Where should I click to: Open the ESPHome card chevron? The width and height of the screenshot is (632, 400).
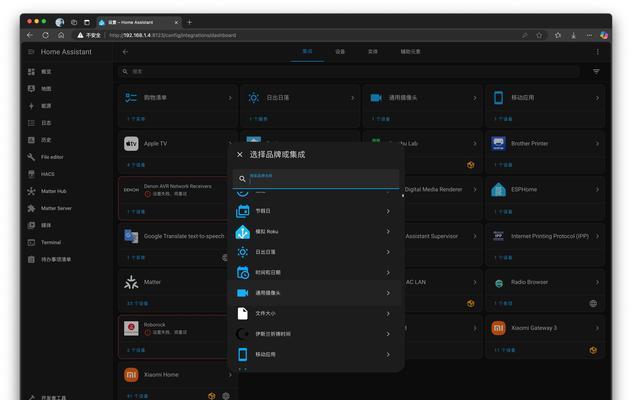click(x=597, y=190)
